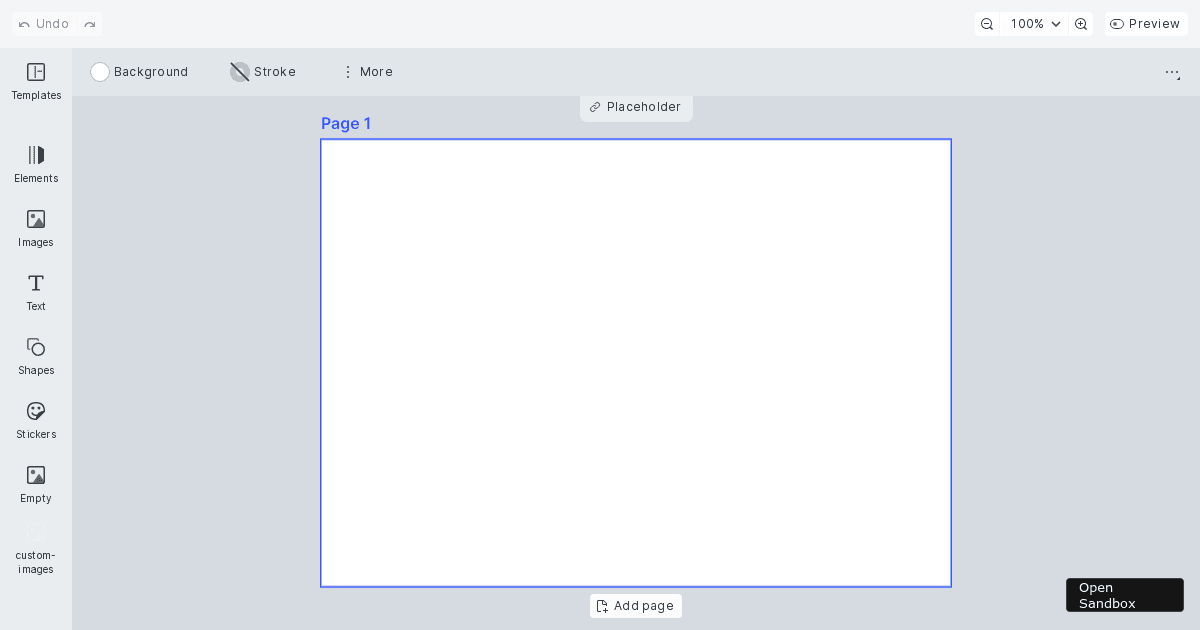Open the Background color swatch
The height and width of the screenshot is (630, 1200).
(x=100, y=71)
